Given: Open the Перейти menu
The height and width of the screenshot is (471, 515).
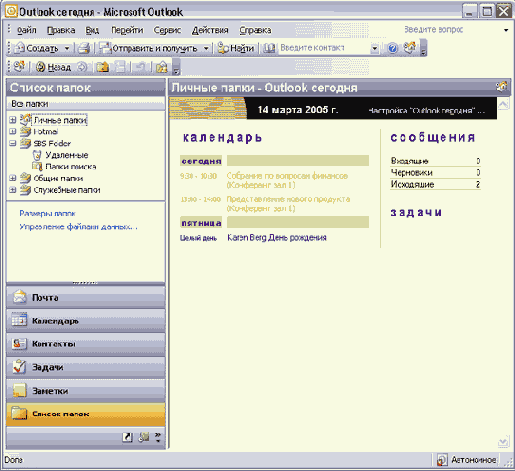Looking at the screenshot, I should [127, 30].
